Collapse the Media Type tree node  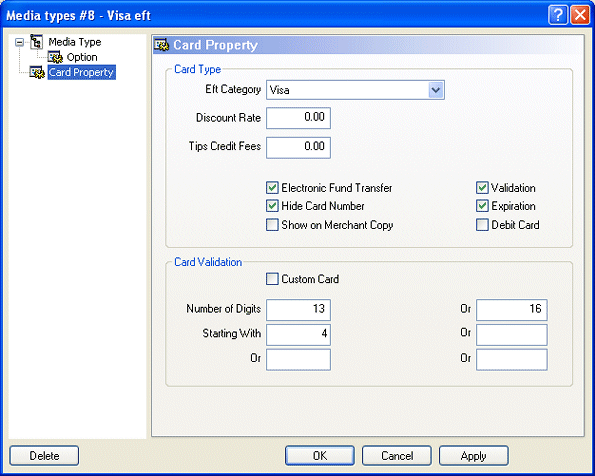(x=19, y=42)
